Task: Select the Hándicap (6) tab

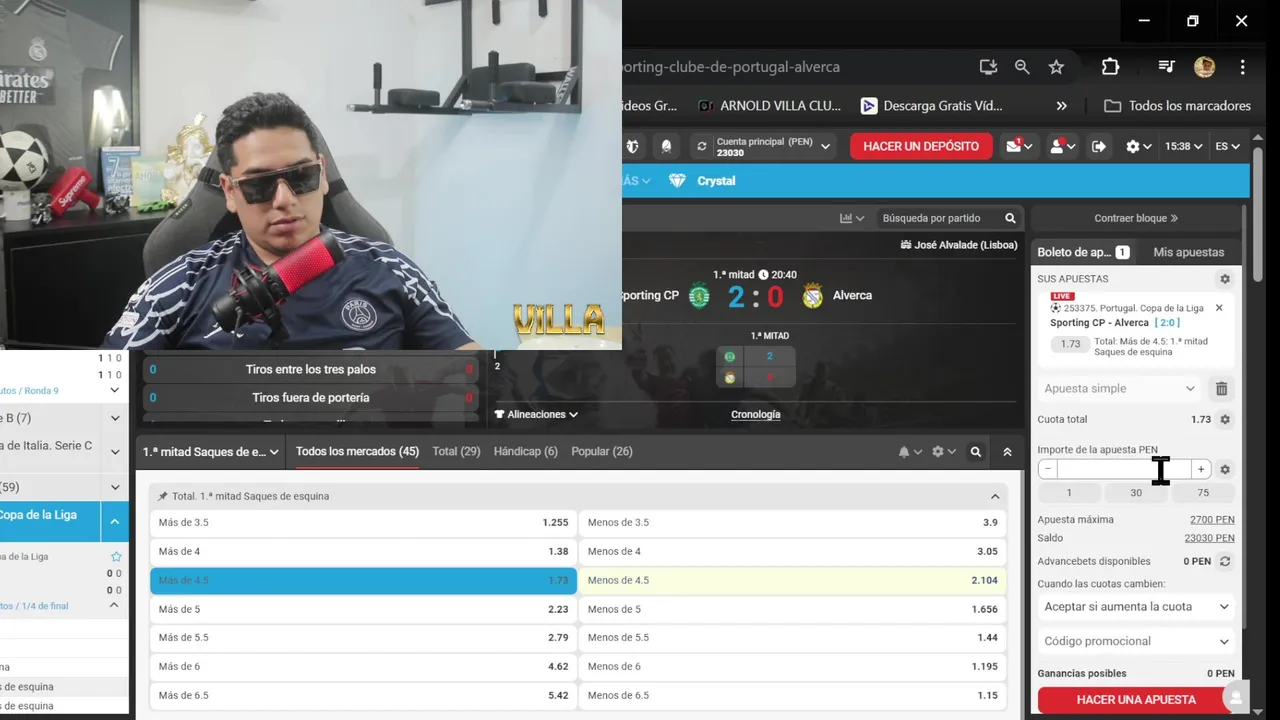Action: coord(525,452)
